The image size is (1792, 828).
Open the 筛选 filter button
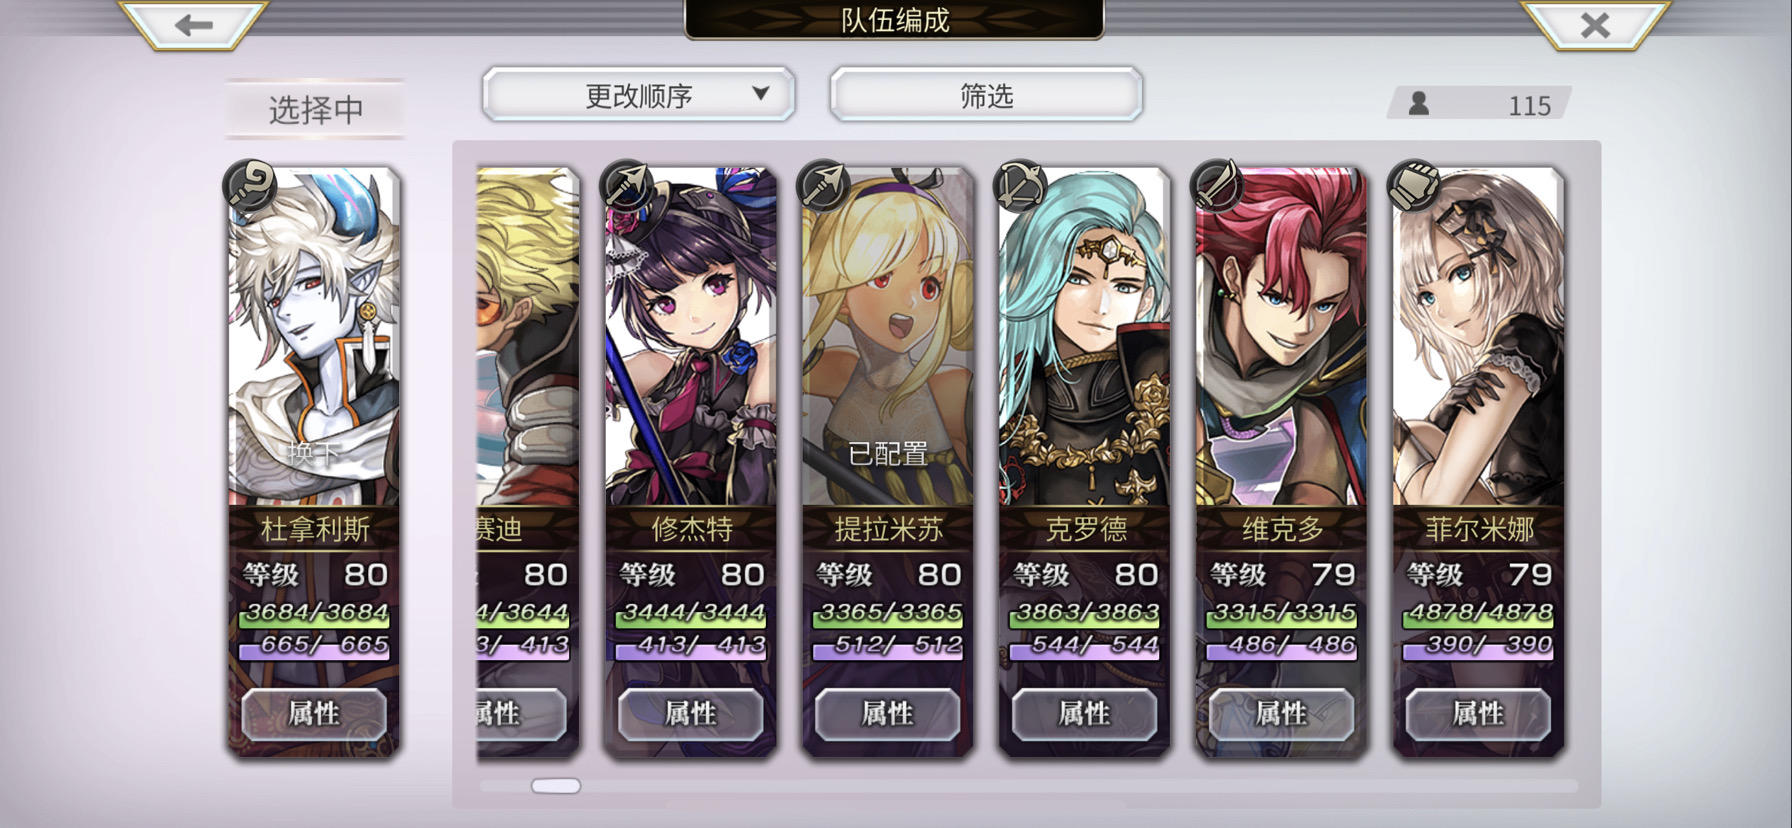[986, 95]
